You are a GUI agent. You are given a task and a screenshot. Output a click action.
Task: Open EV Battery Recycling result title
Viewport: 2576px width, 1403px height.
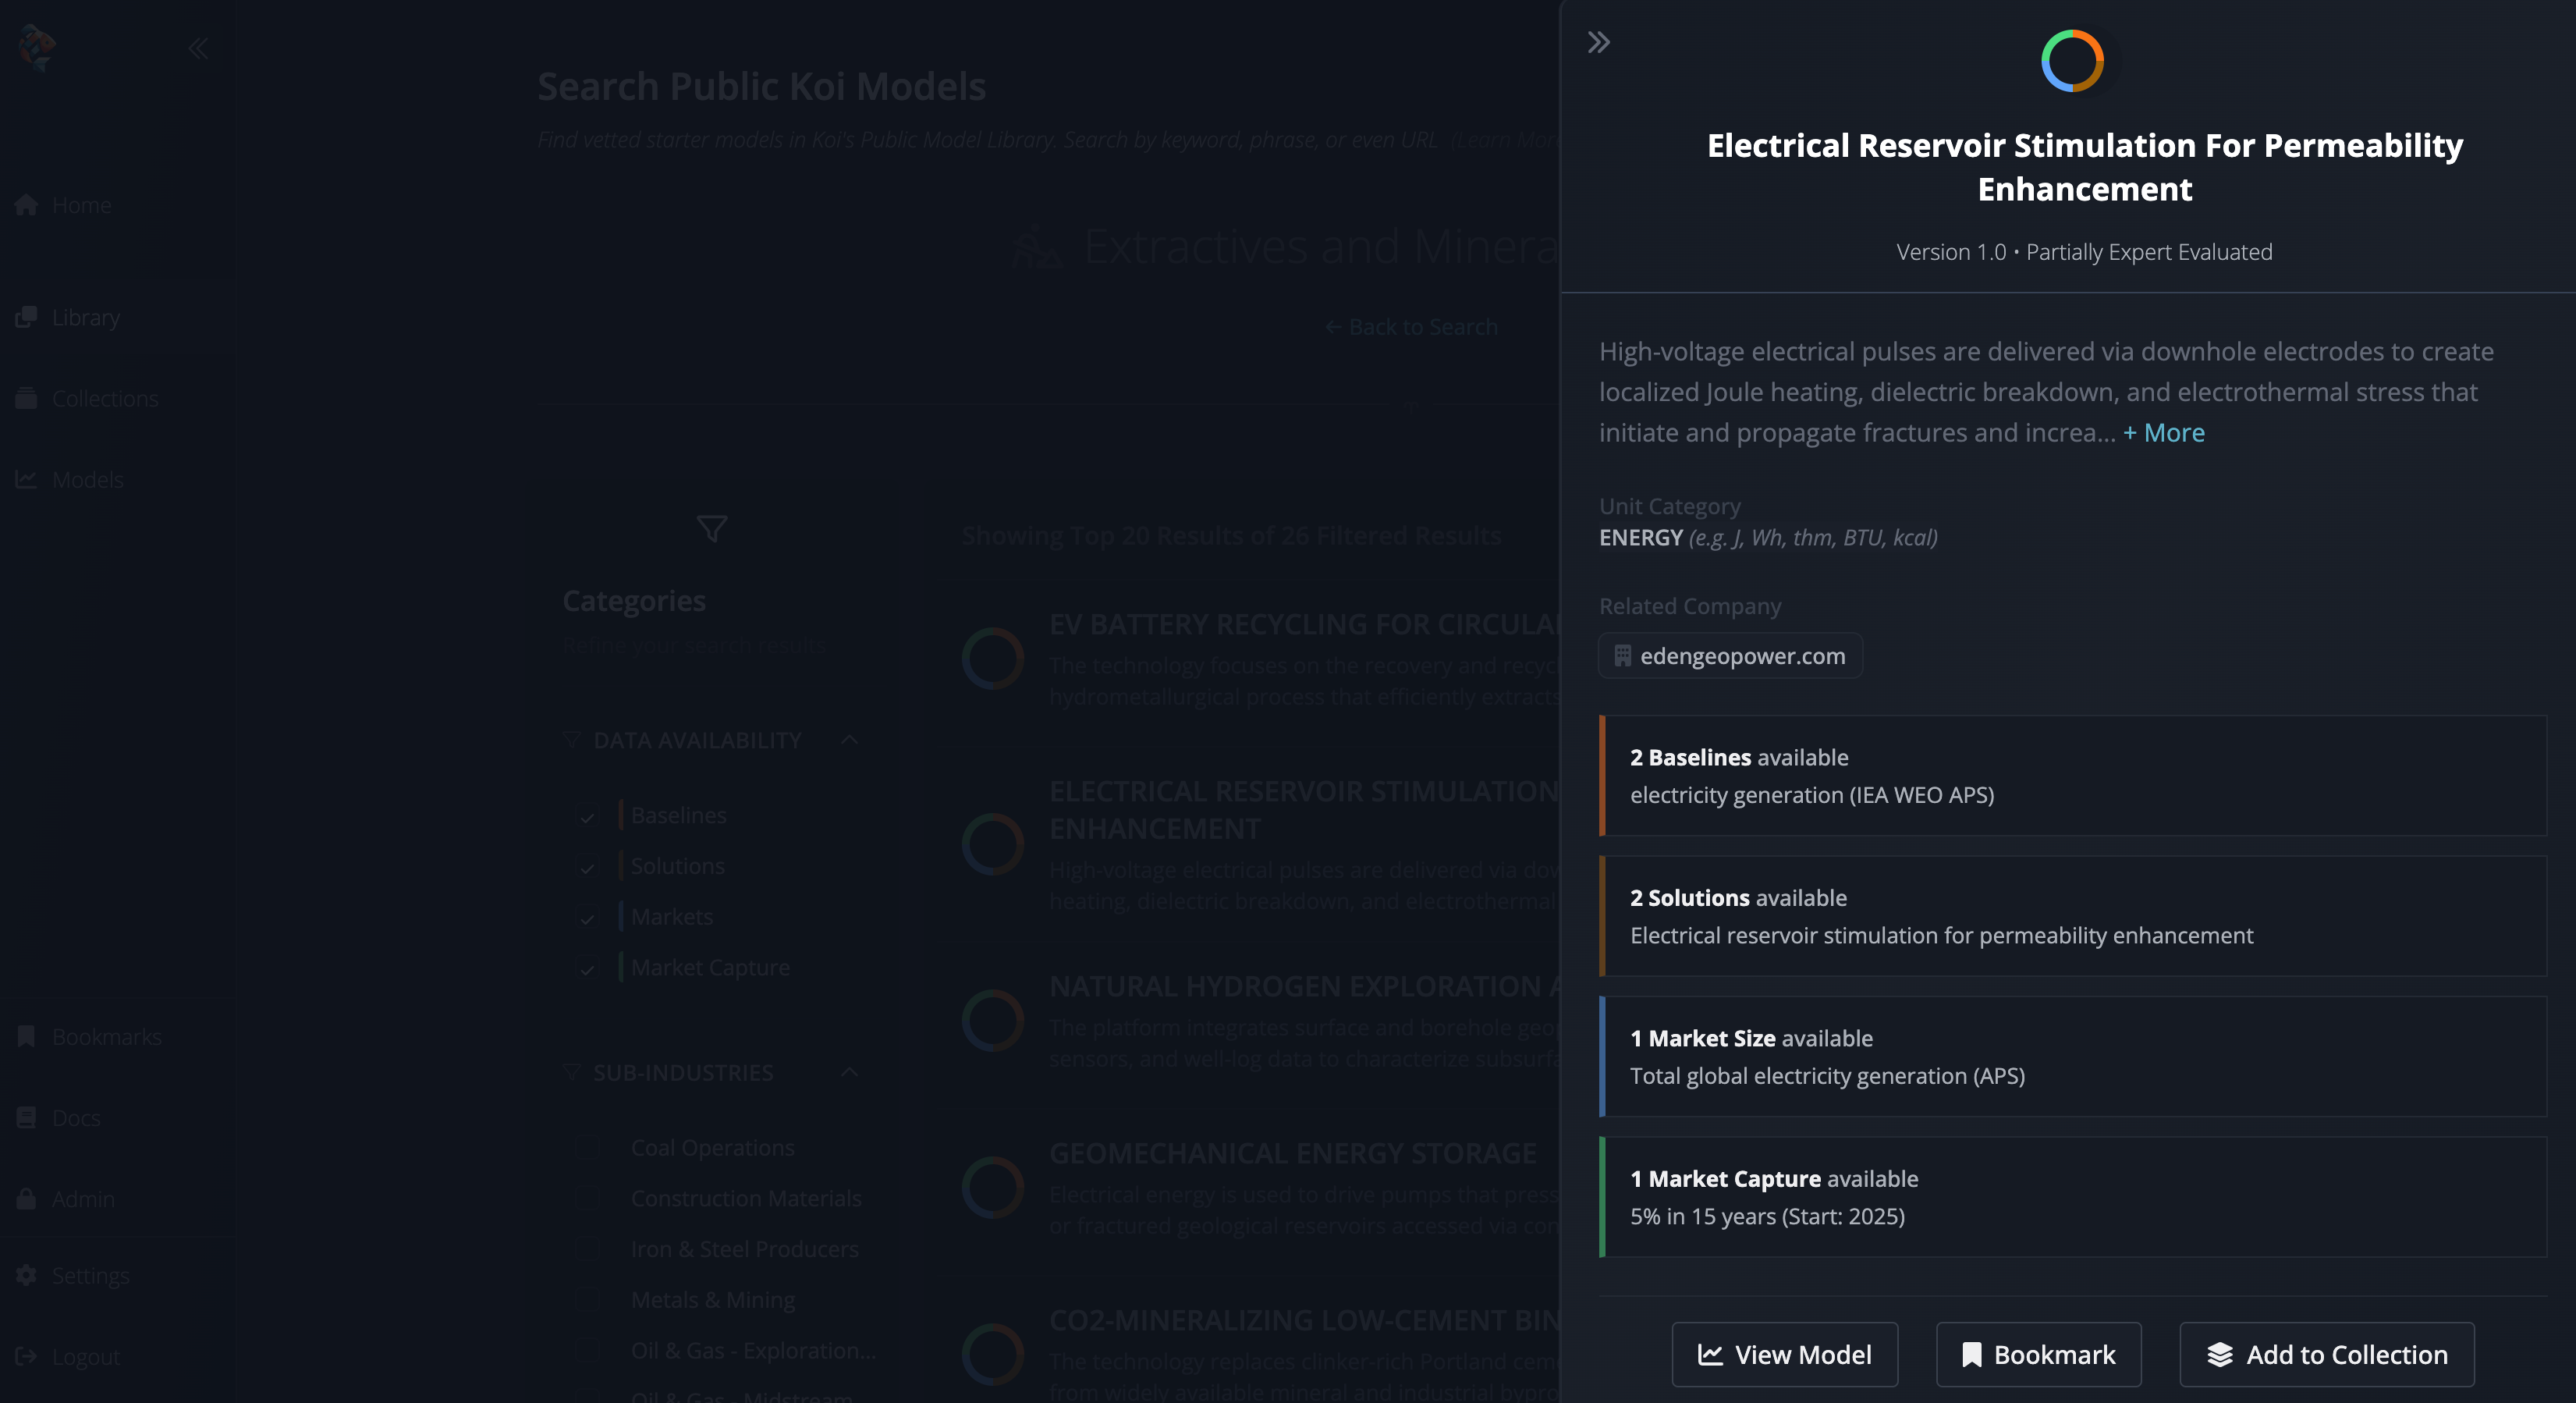click(1304, 624)
